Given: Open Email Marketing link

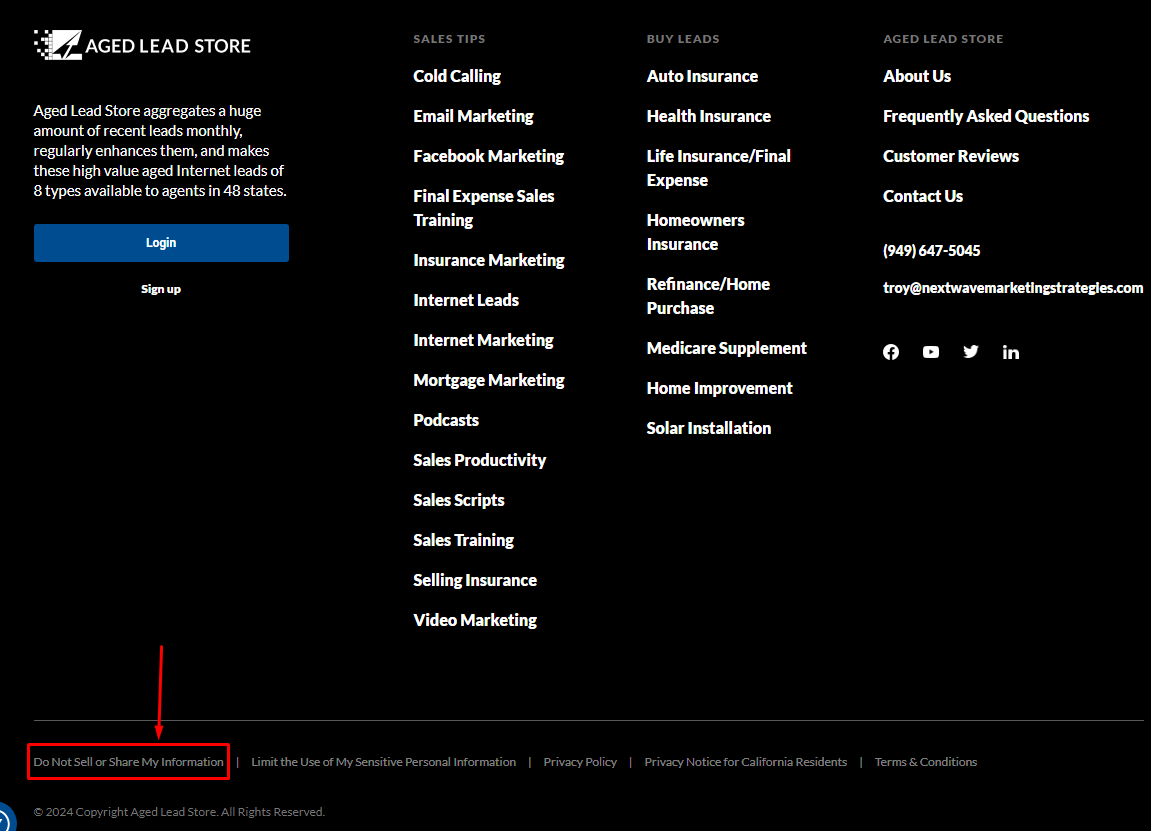Looking at the screenshot, I should coord(473,116).
